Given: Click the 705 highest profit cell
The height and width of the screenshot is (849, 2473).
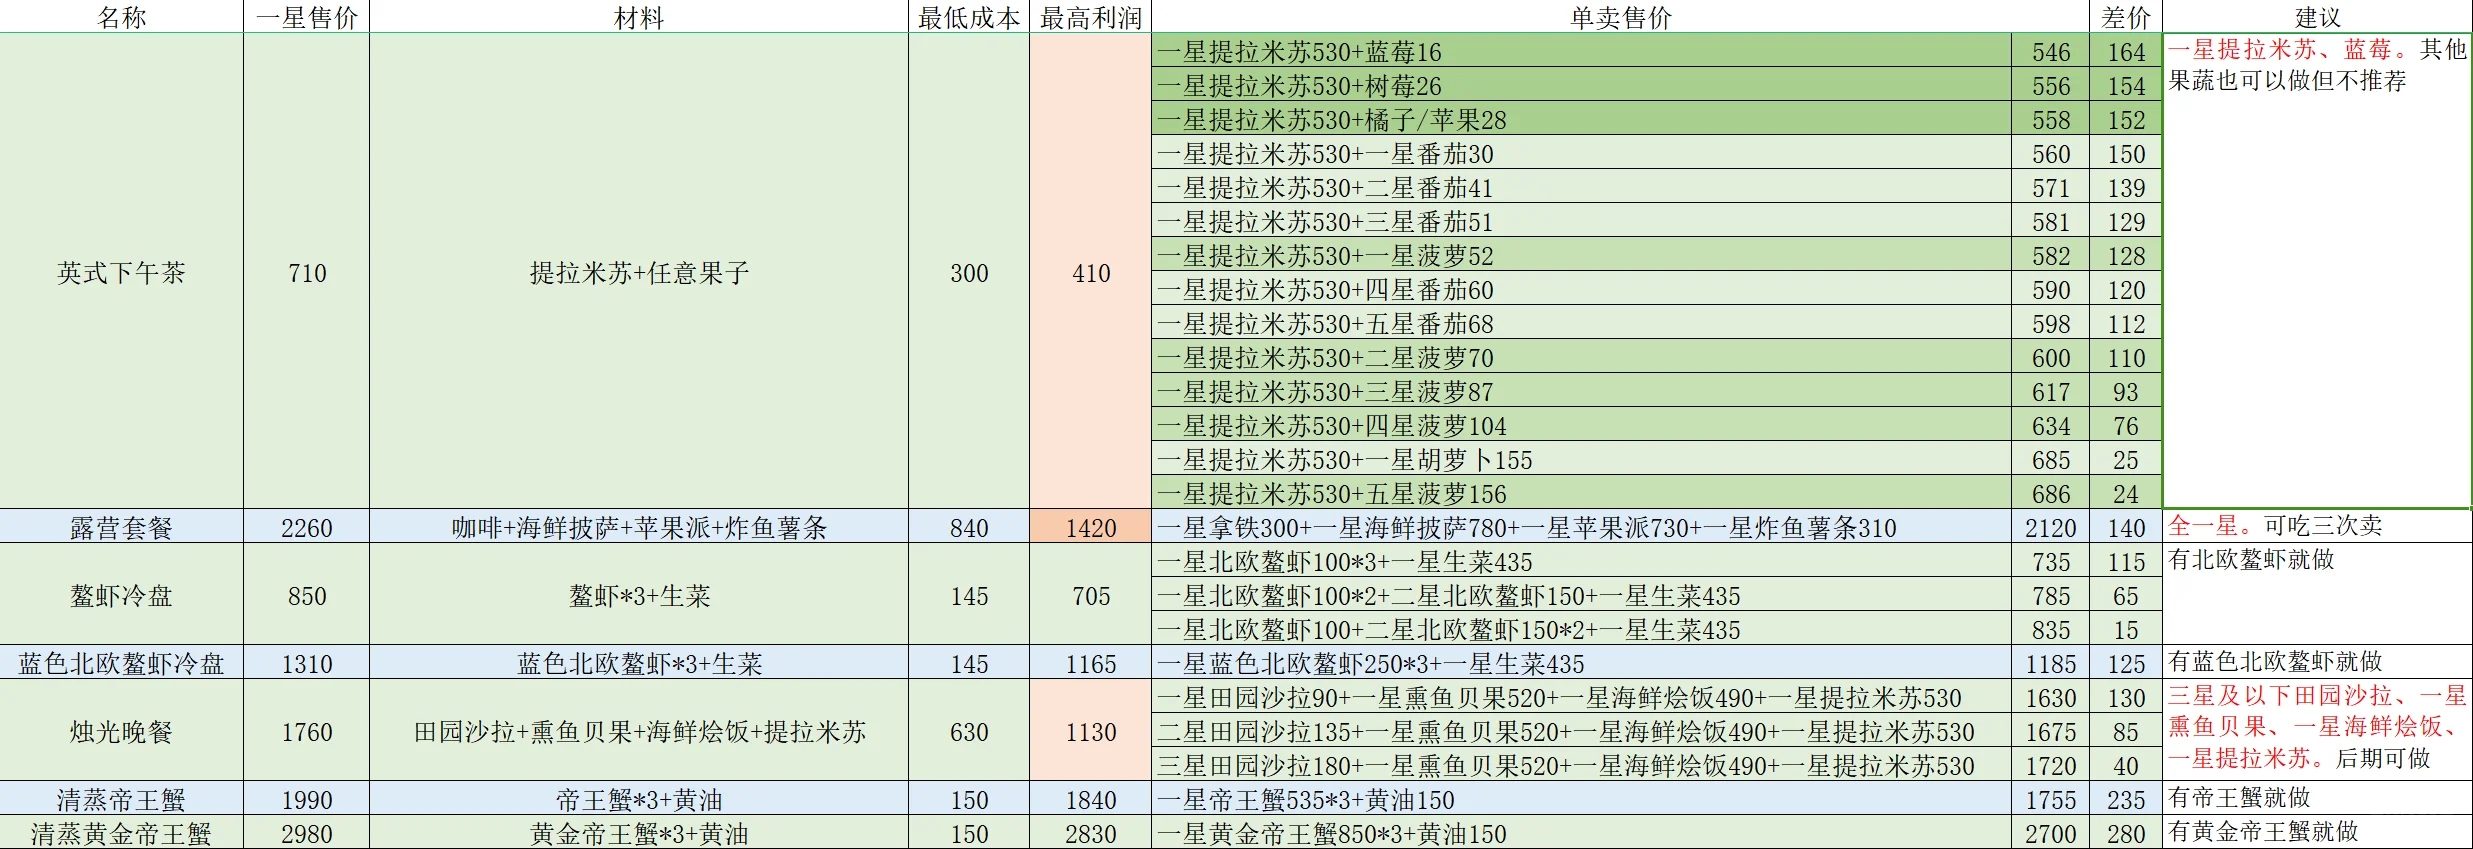Looking at the screenshot, I should pos(1090,595).
